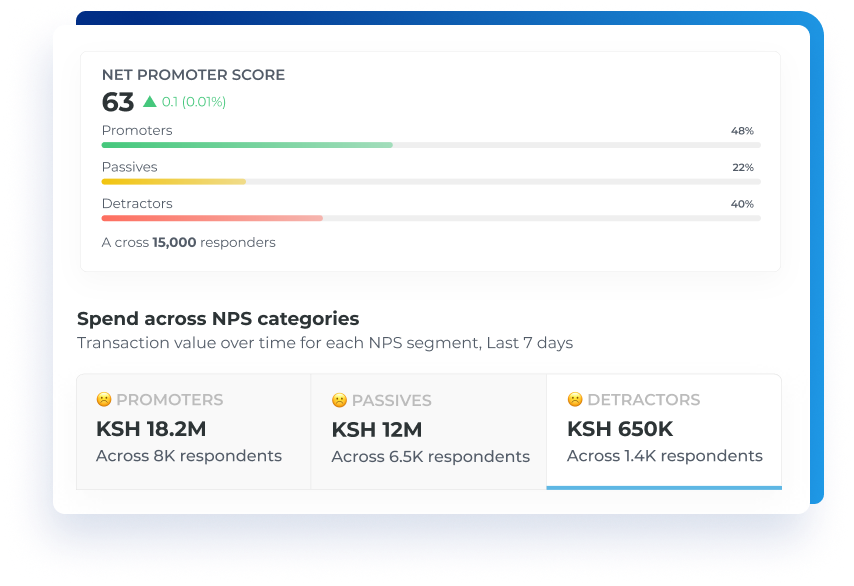Click the green upward trend triangle icon

(x=150, y=101)
